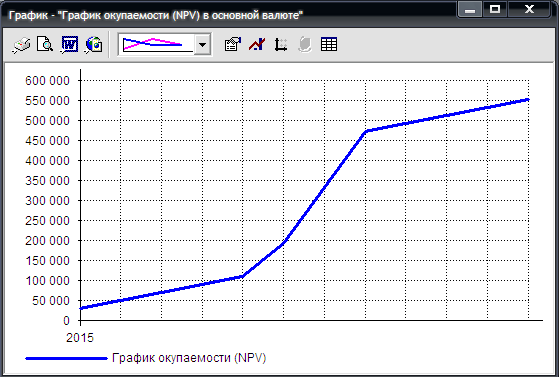The height and width of the screenshot is (377, 560).
Task: Expand the chart type dropdown arrow
Action: point(202,45)
